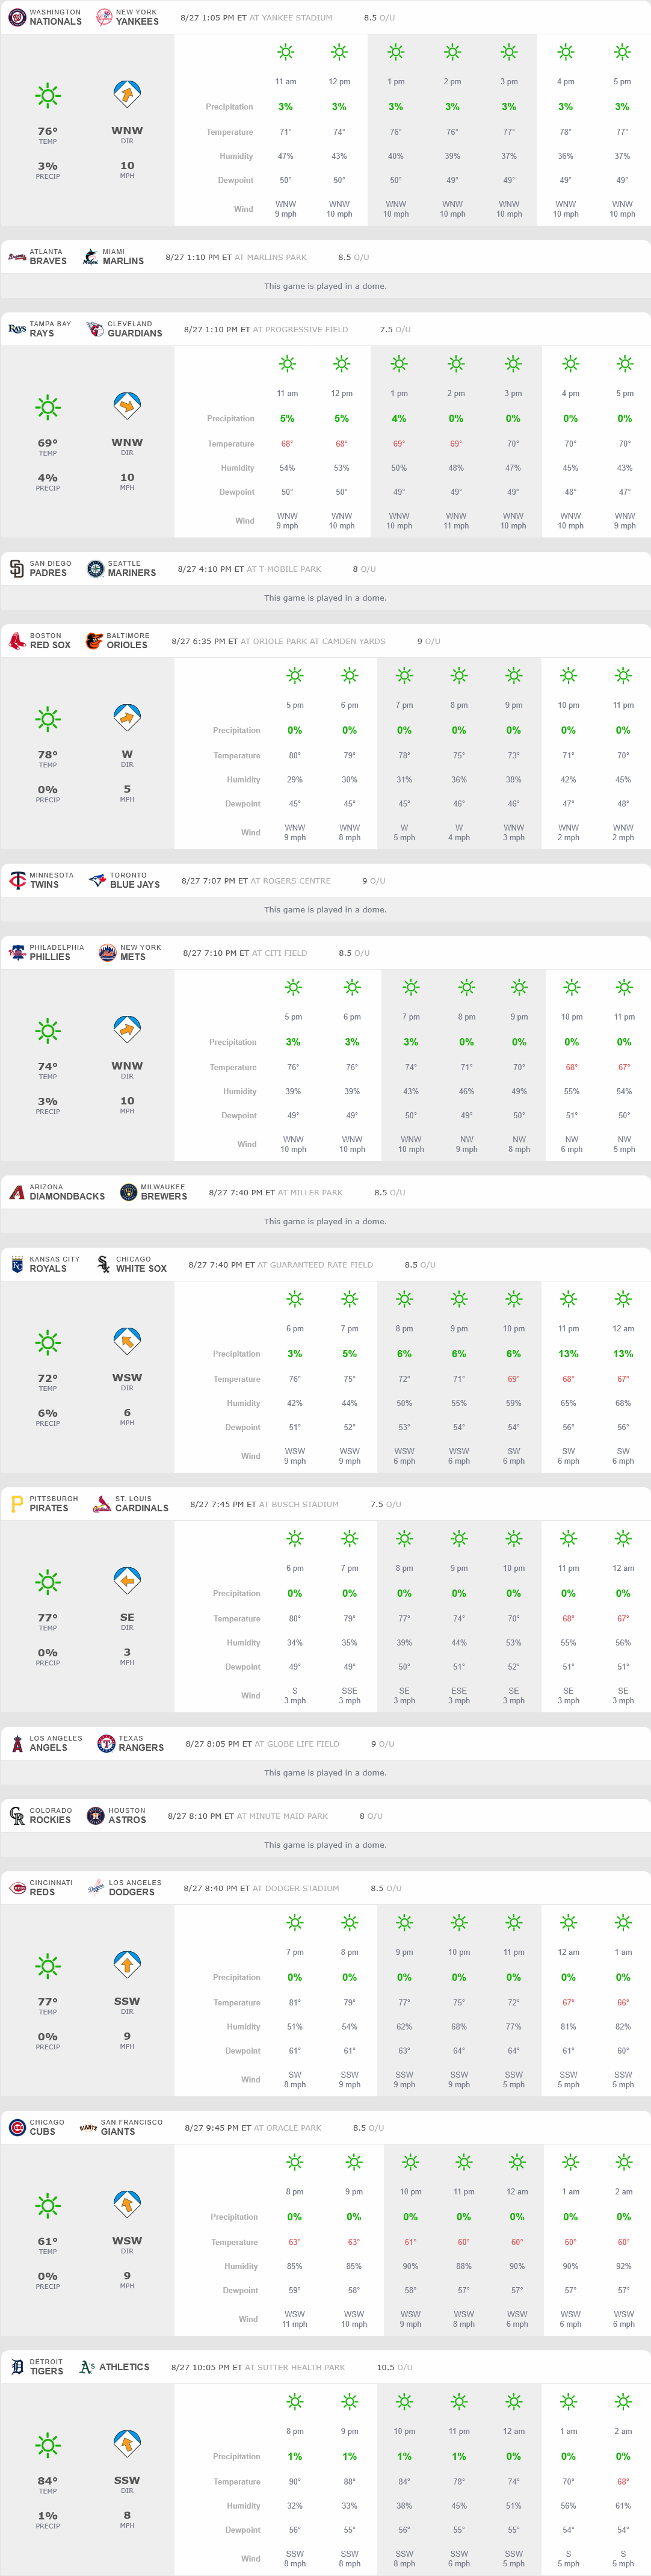
Task: Open the Colorado Rockies logo
Action: [x=17, y=1816]
